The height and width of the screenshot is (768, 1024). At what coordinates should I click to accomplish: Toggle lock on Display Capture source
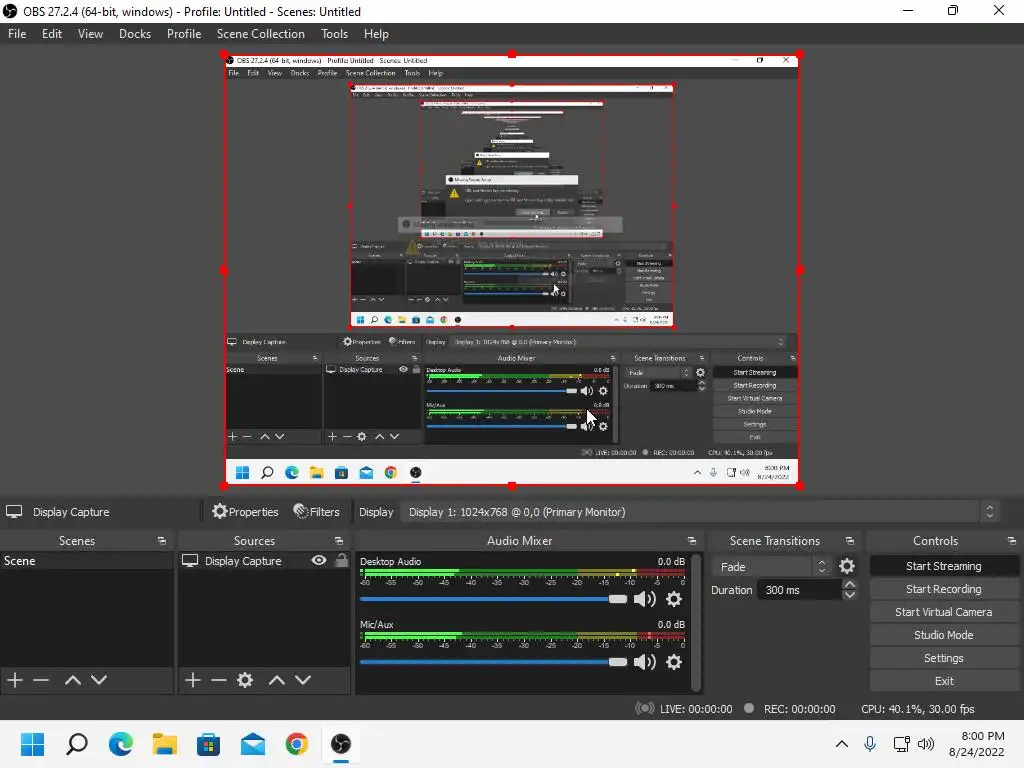coord(342,560)
